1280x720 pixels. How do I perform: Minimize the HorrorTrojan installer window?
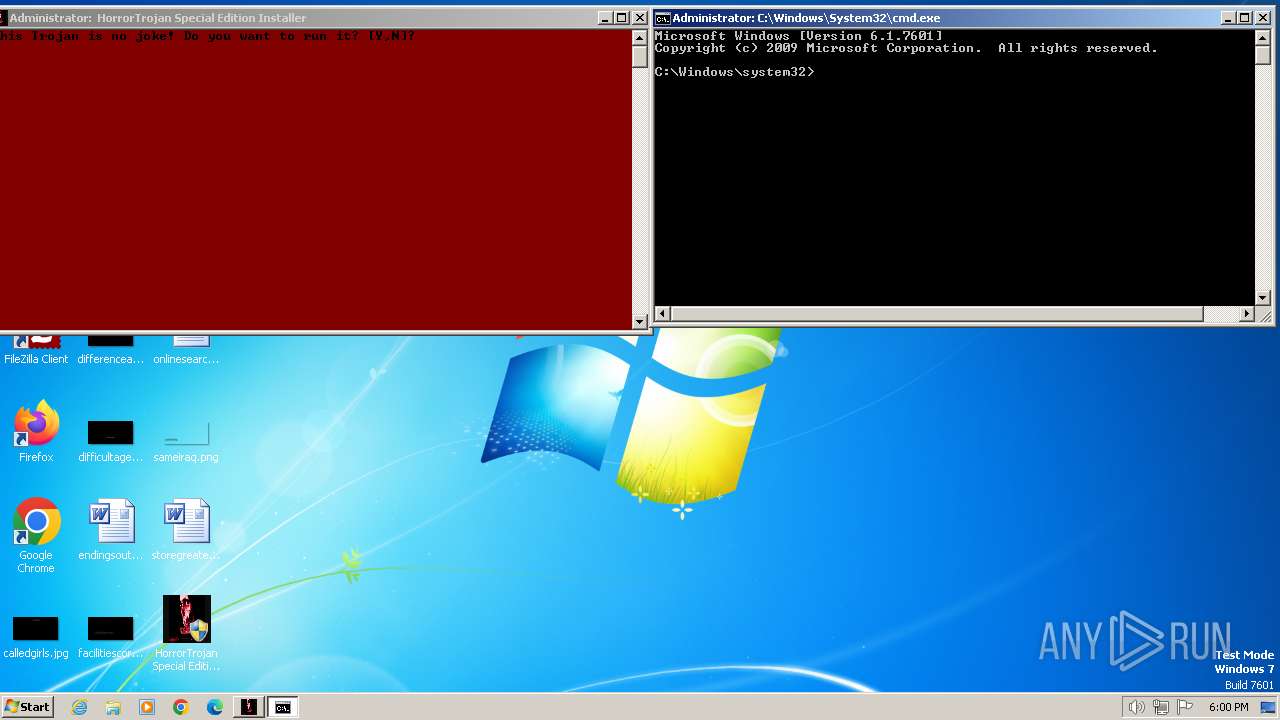click(605, 18)
